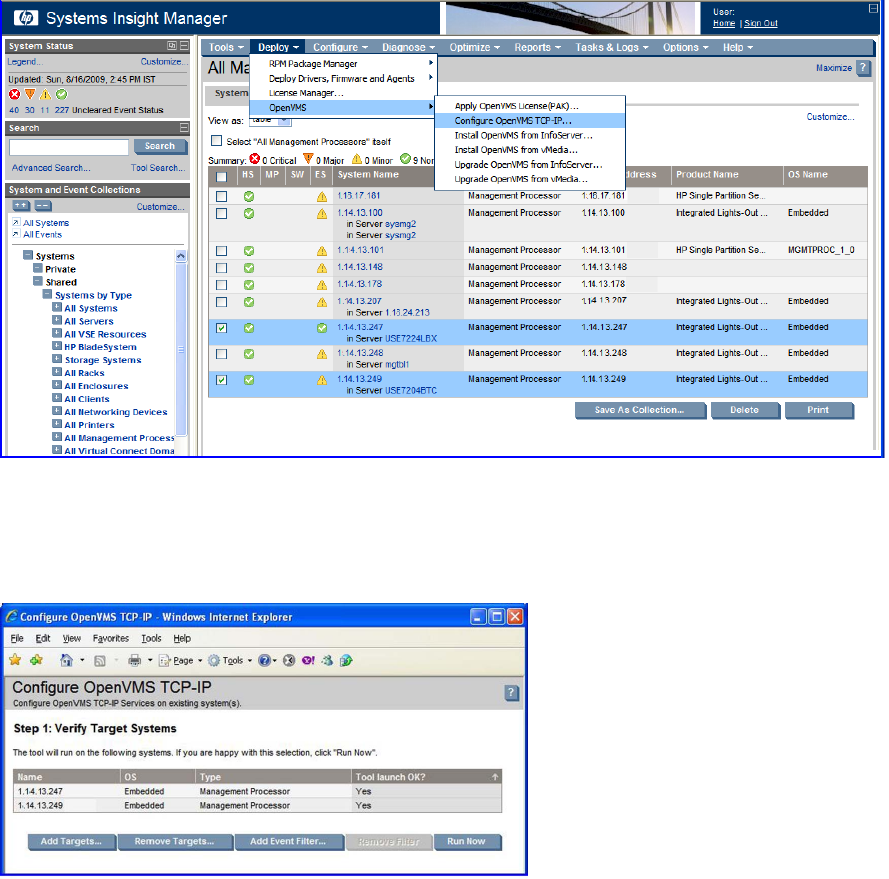Click the shortcut icon beside All Systems
The image size is (889, 879).
[x=16, y=222]
